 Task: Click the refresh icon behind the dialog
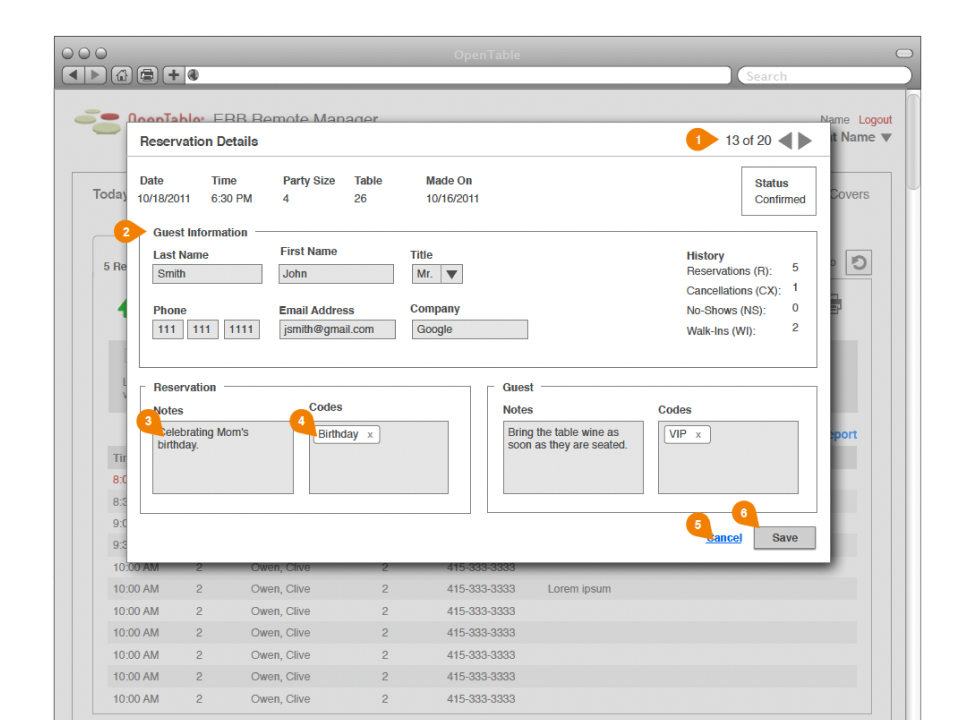click(858, 263)
